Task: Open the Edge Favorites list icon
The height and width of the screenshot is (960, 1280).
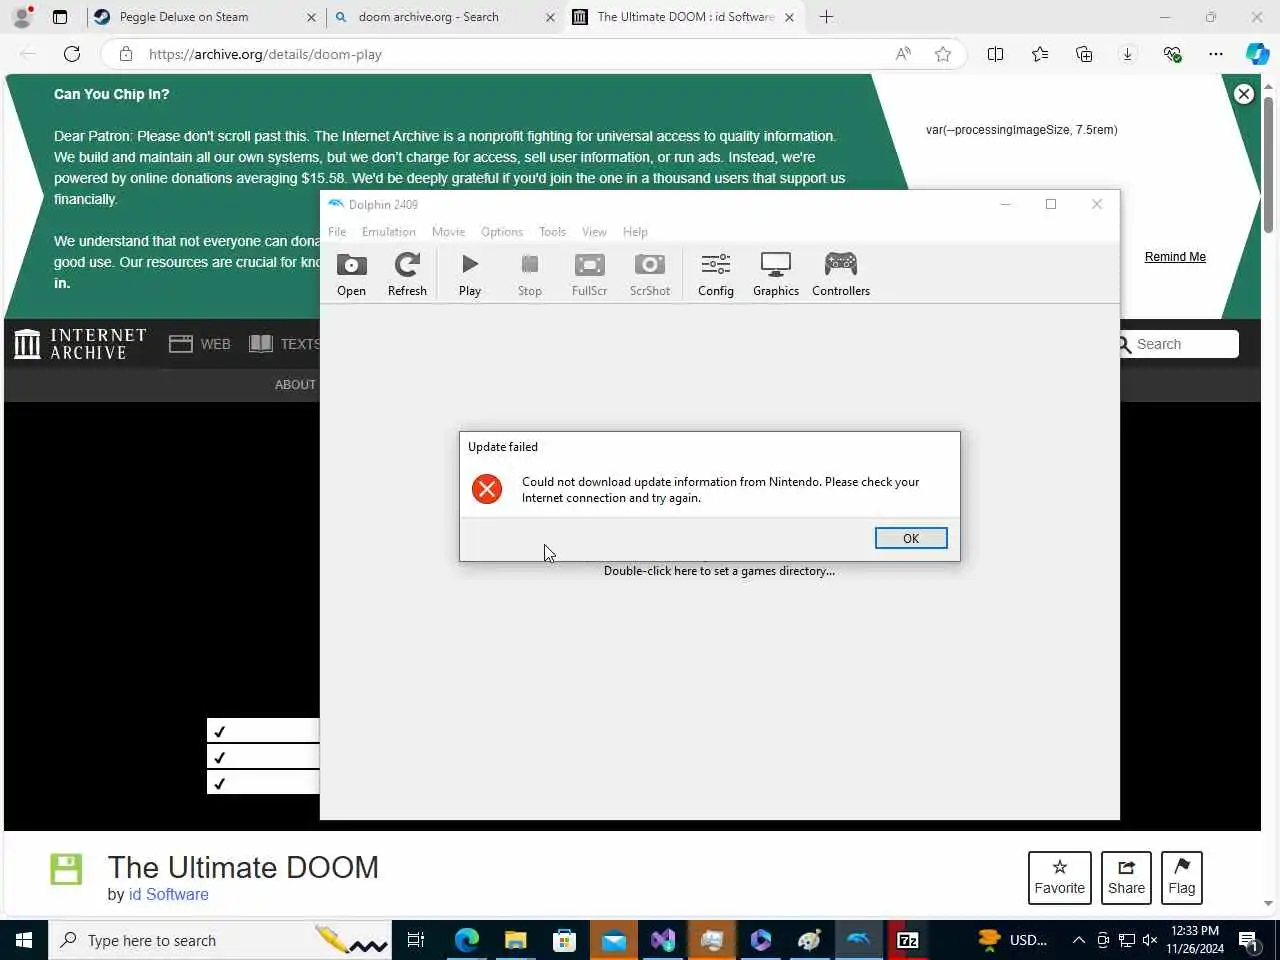Action: [x=1040, y=54]
